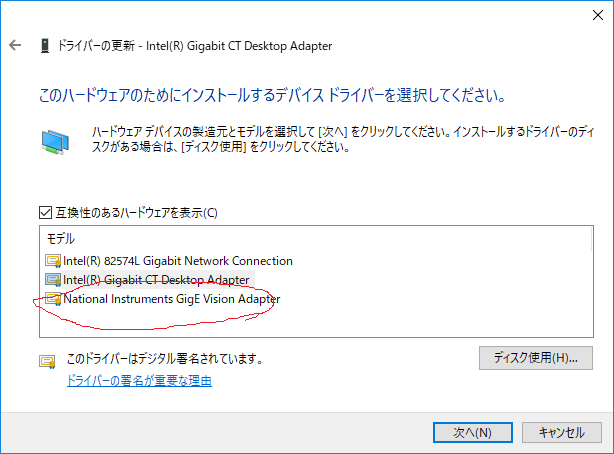Screen dimensions: 614x454
Task: Choose National Instruments GigE Vision Adapter driver
Action: (171, 299)
